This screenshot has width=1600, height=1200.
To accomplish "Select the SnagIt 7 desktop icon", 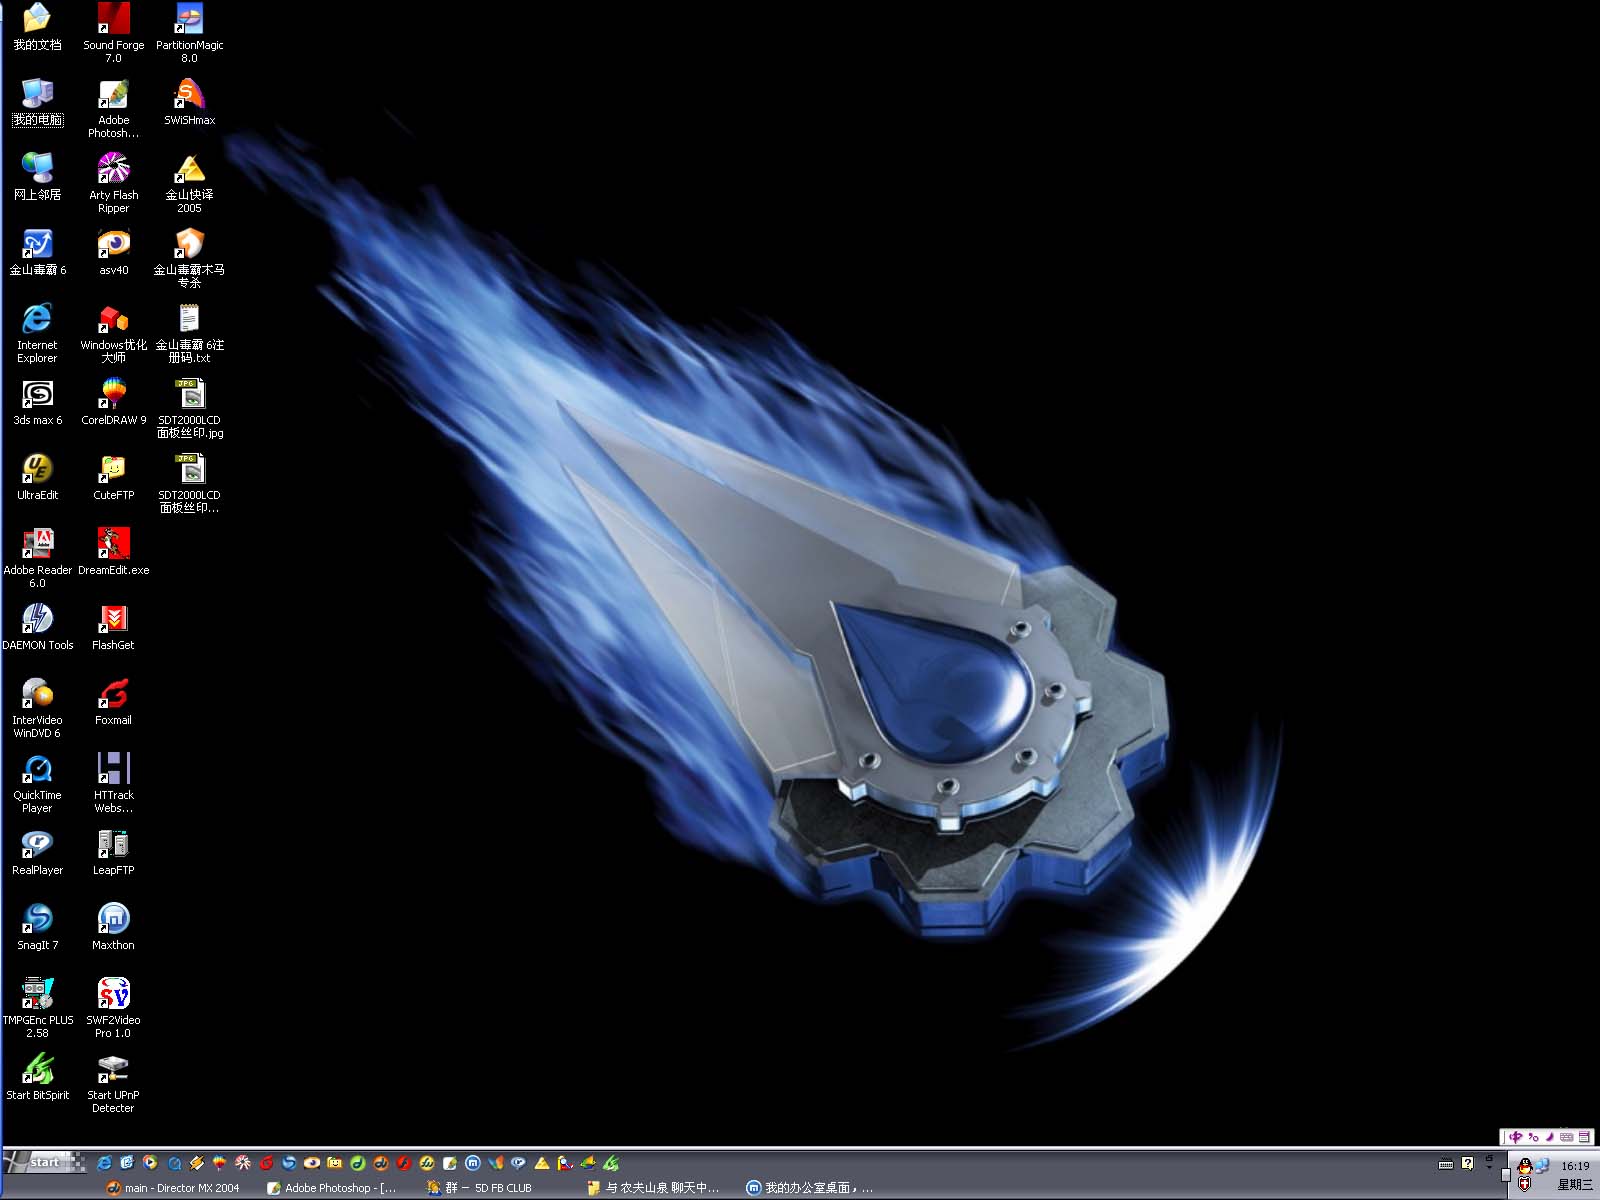I will coord(37,927).
